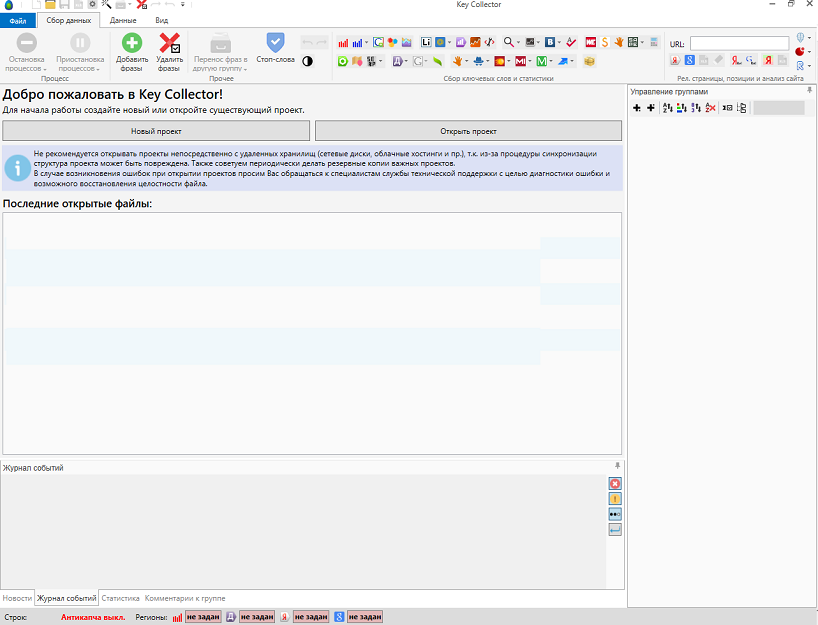Click Wordstat region 'не задан' in status bar

click(x=203, y=617)
